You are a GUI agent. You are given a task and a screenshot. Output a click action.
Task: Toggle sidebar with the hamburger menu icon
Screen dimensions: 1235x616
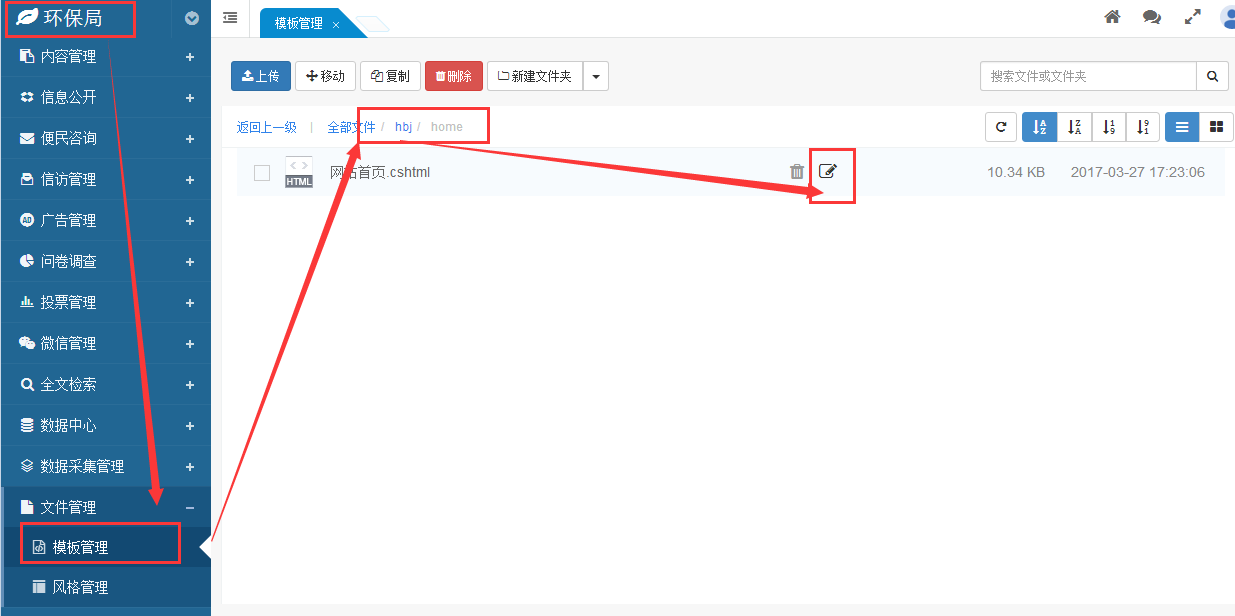click(230, 17)
